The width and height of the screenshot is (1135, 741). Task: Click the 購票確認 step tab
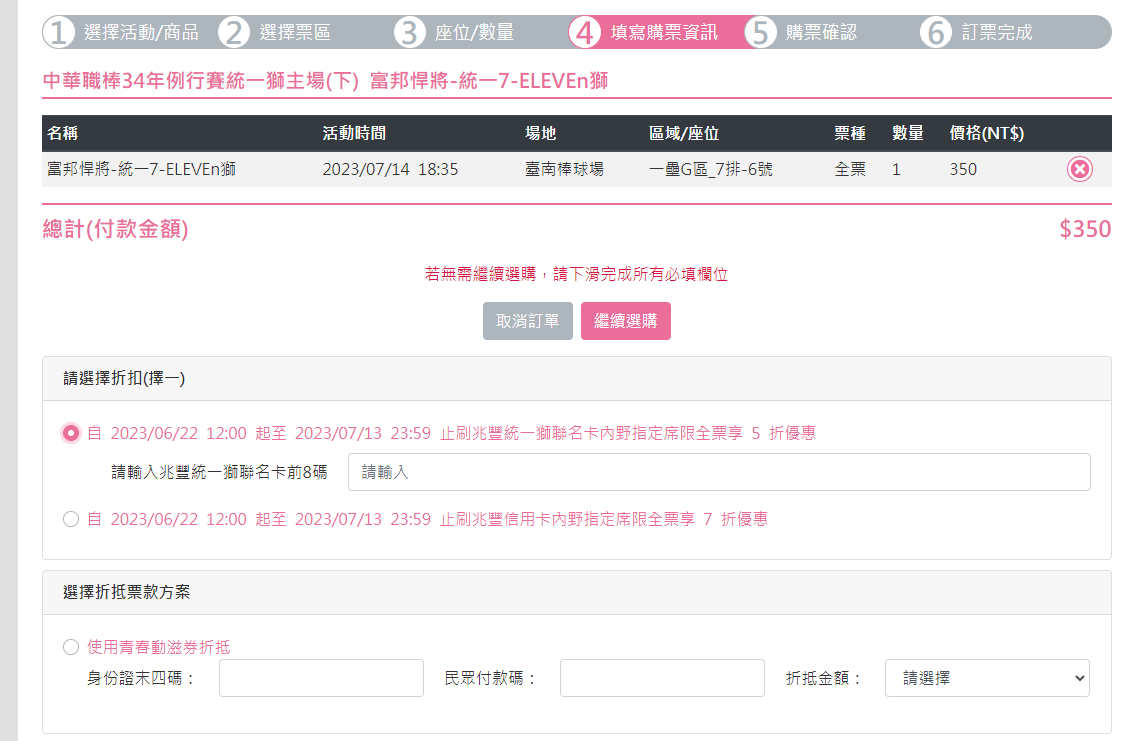[821, 32]
